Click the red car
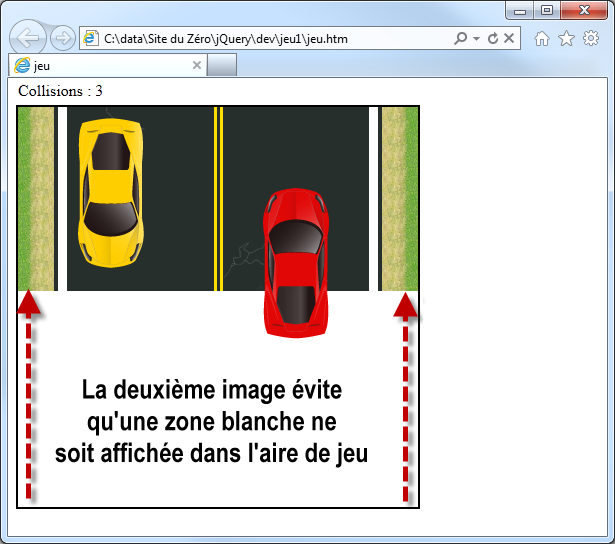 point(296,263)
